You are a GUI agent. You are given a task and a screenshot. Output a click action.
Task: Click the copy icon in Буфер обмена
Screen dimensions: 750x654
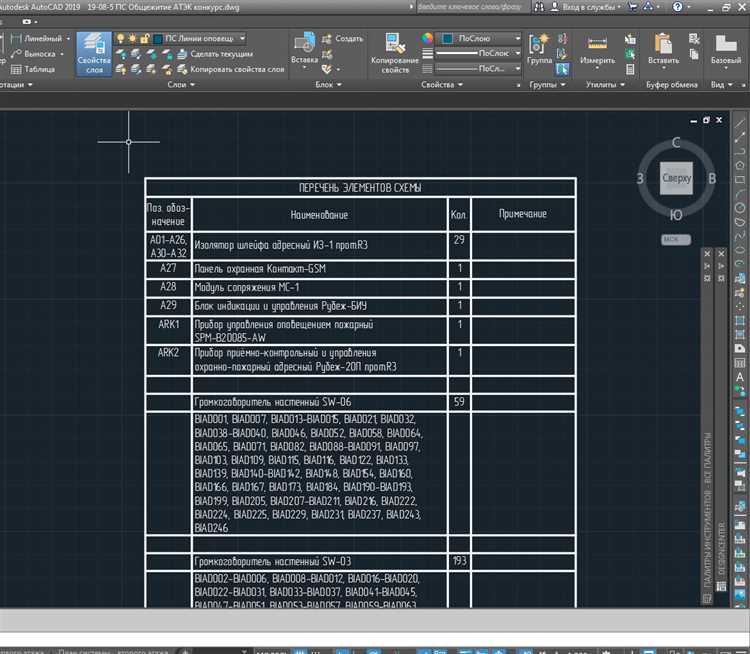pos(694,55)
